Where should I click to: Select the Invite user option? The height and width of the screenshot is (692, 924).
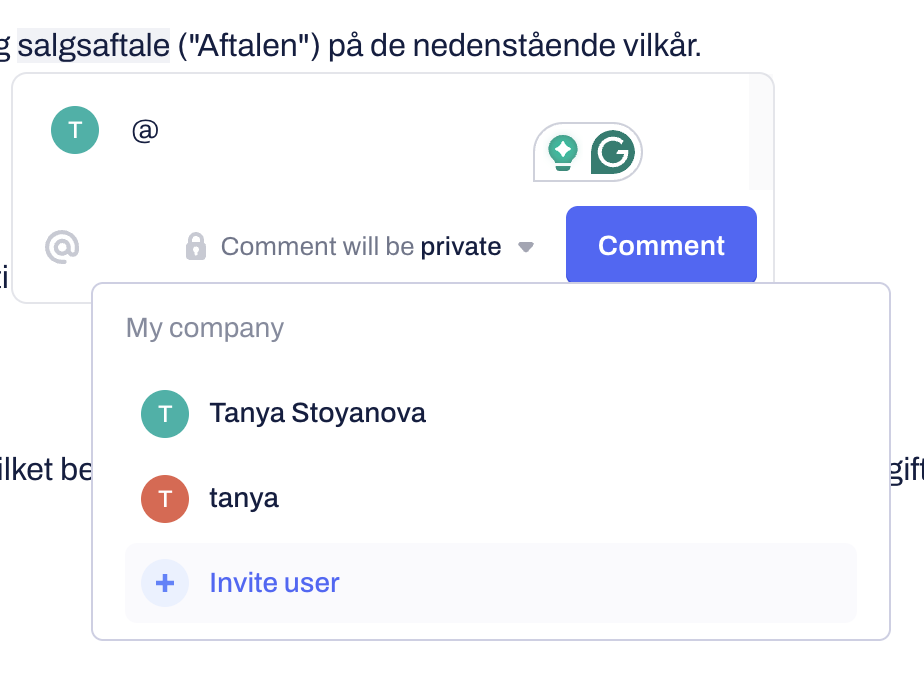click(490, 583)
